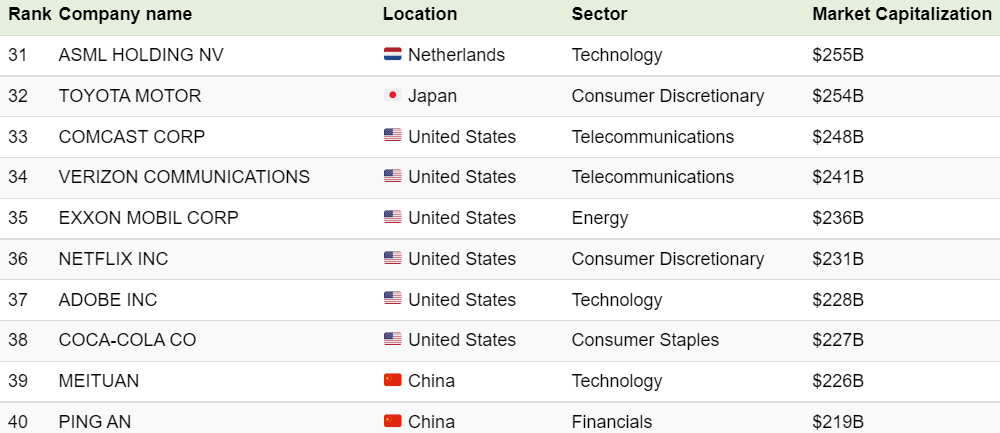Select the TOYOTA MOTOR company name

[x=129, y=96]
